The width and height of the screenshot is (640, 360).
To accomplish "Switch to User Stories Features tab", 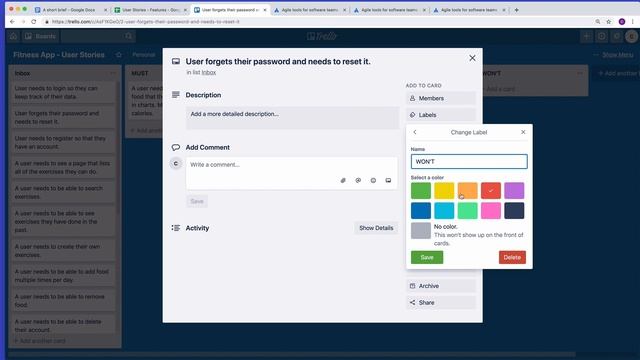I will 150,10.
